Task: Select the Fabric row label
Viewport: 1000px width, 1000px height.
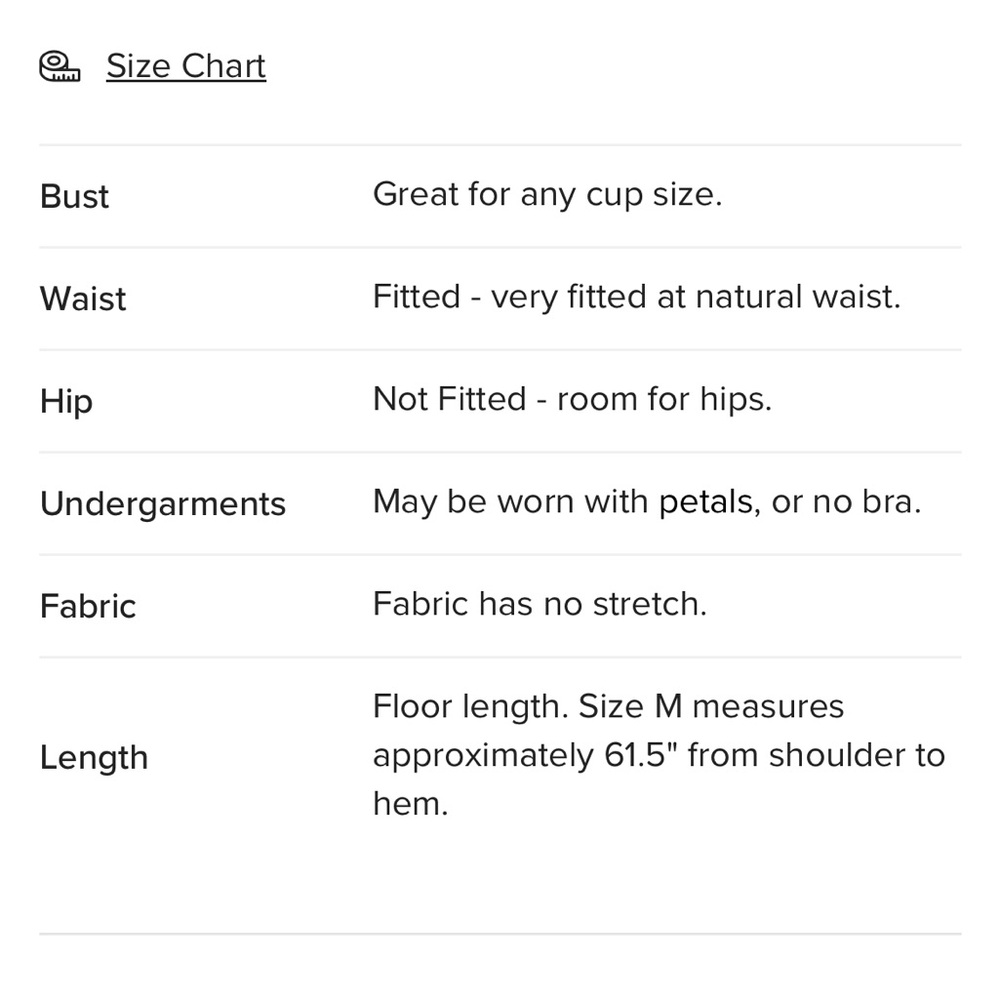Action: pos(88,606)
